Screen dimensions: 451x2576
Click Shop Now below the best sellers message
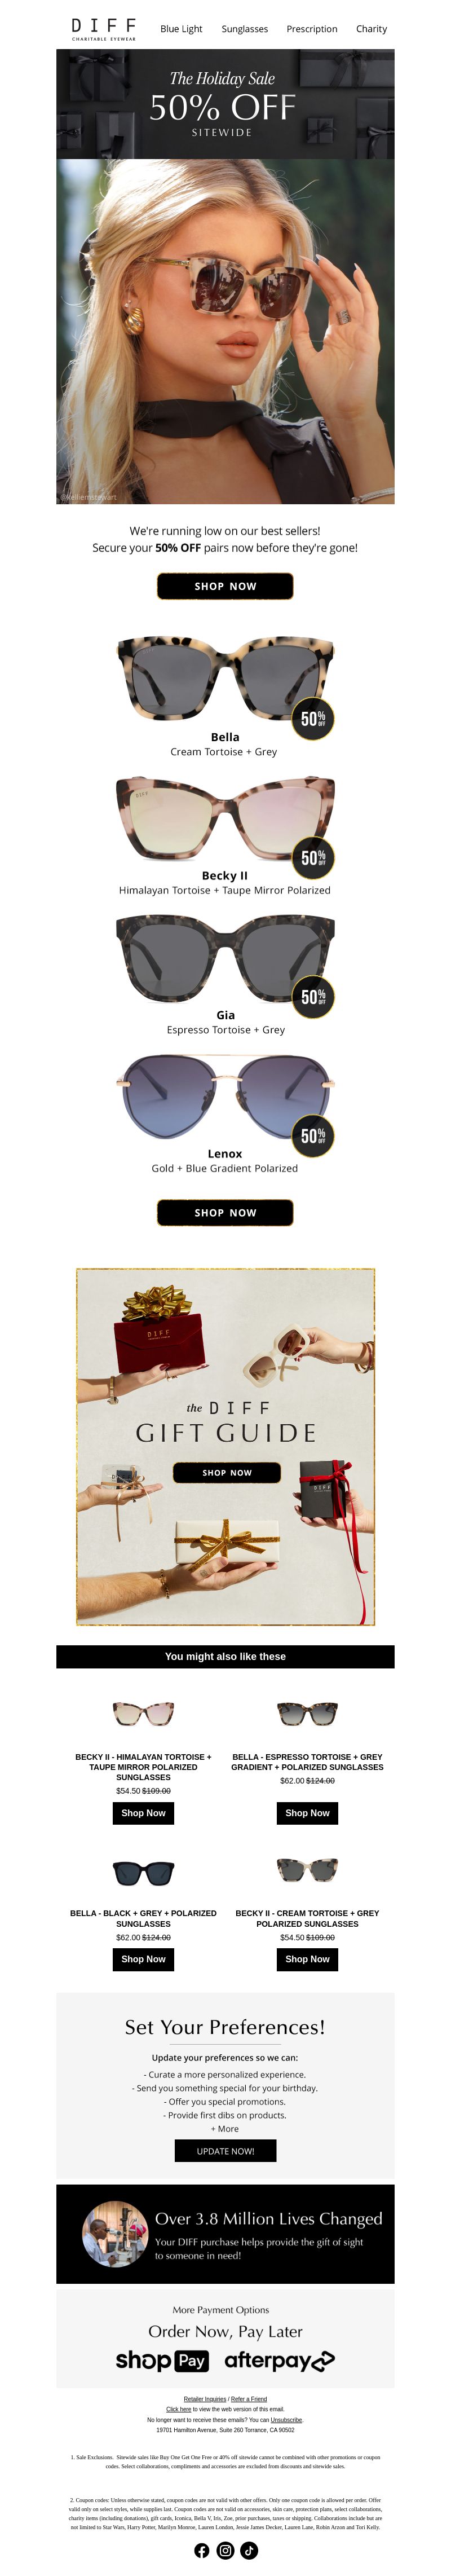coord(225,586)
